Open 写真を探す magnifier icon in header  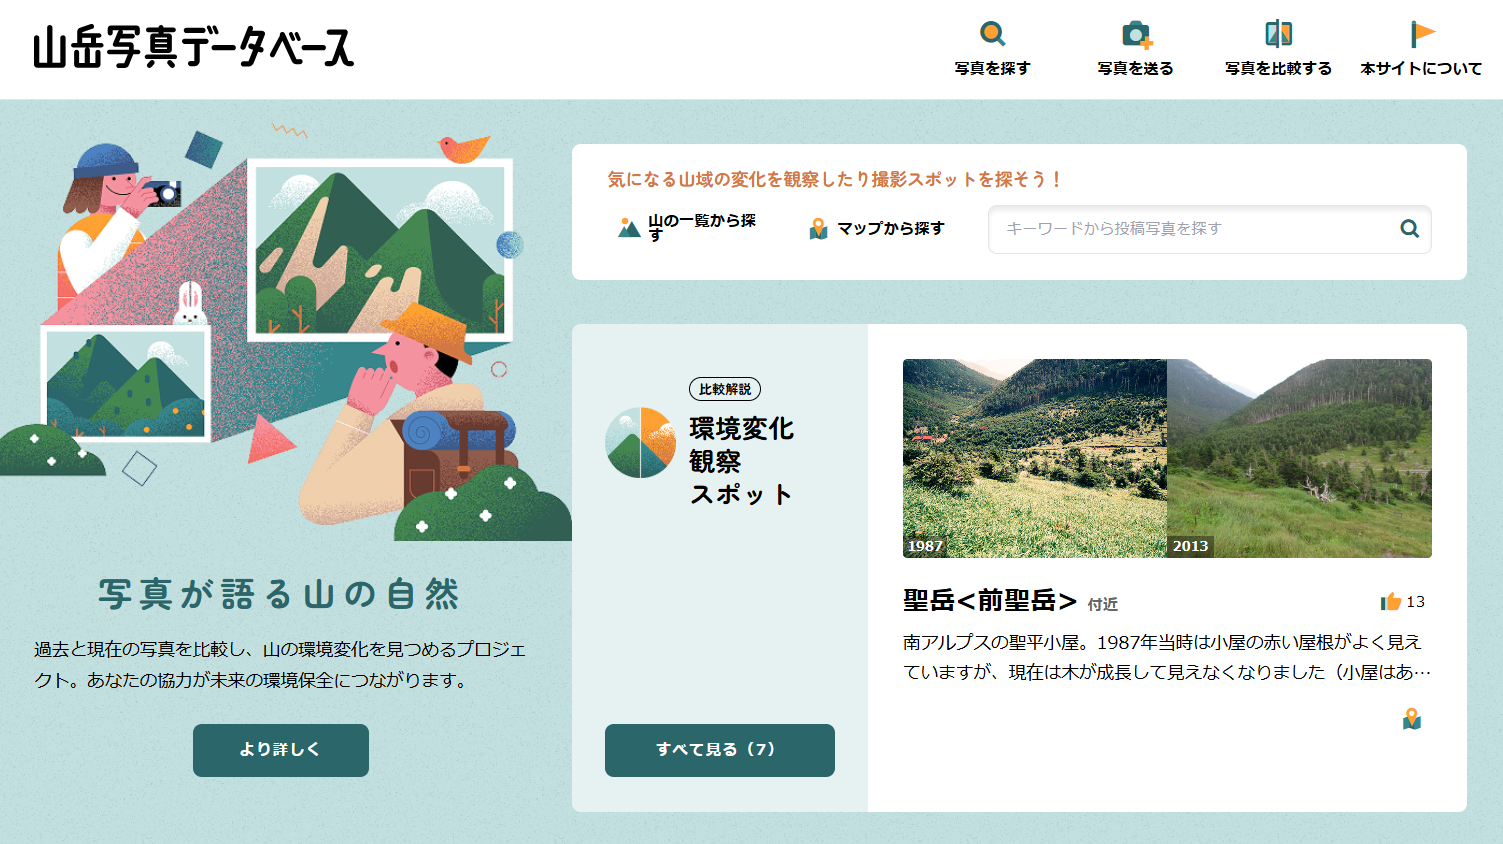[992, 34]
